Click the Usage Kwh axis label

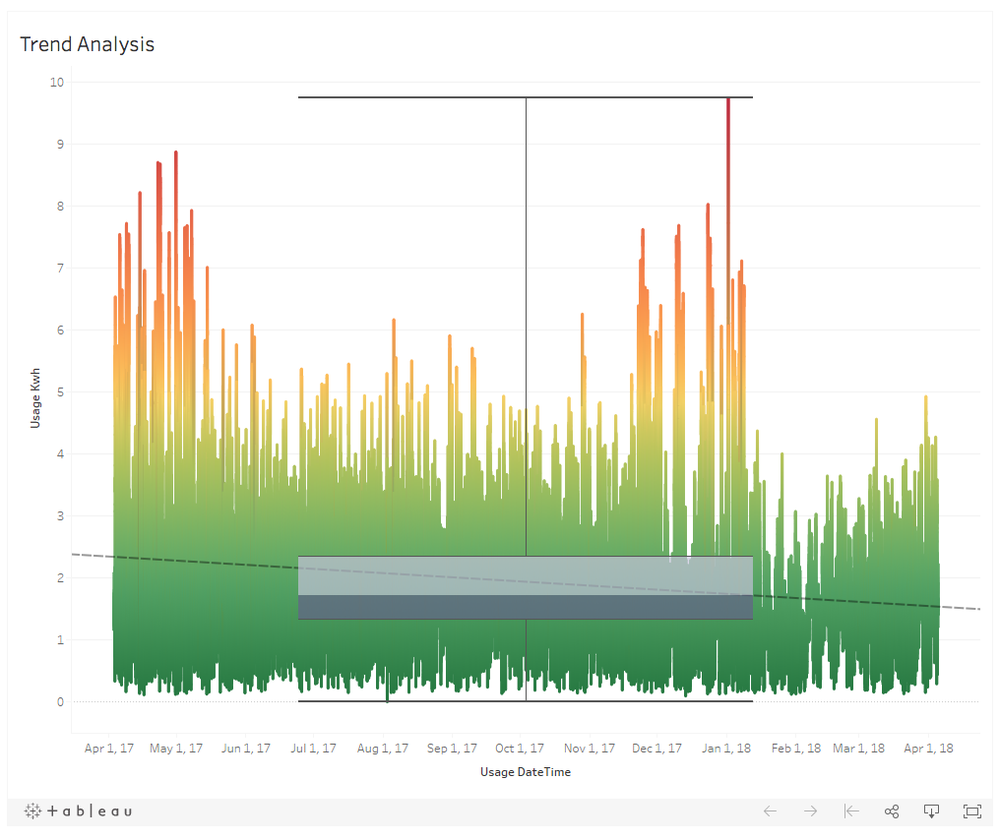coord(35,391)
